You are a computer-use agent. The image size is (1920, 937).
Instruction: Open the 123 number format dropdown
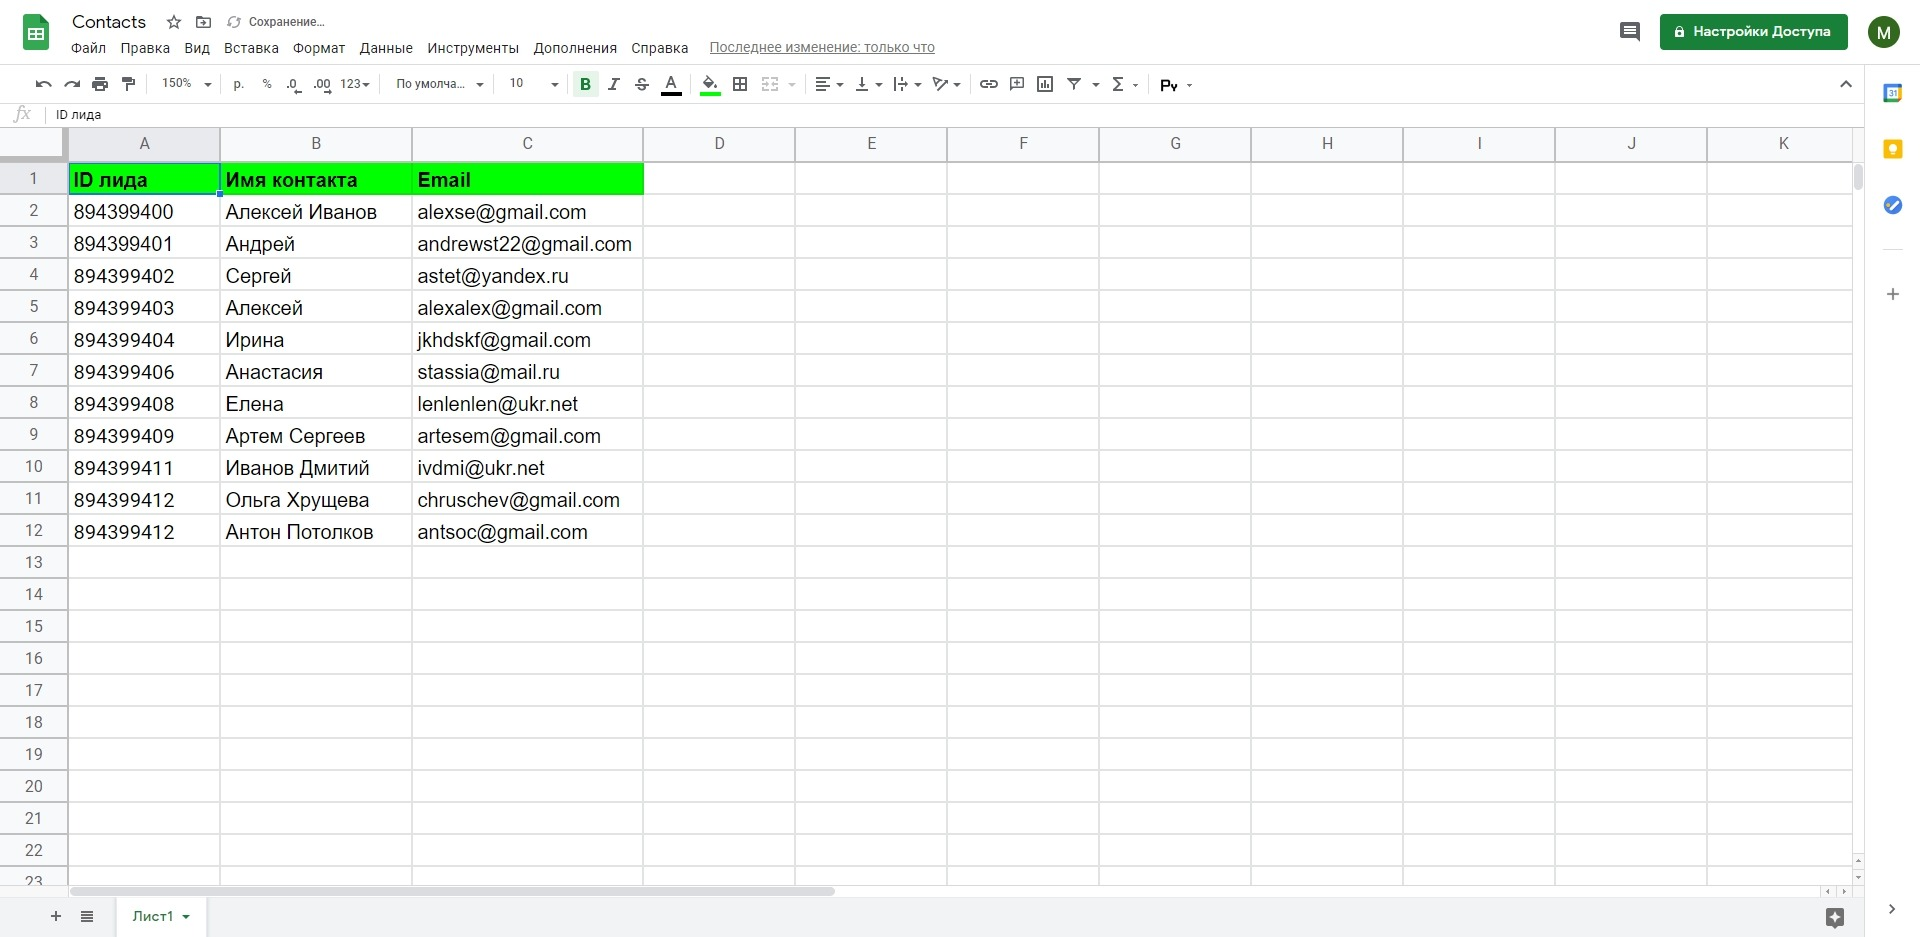pos(355,84)
